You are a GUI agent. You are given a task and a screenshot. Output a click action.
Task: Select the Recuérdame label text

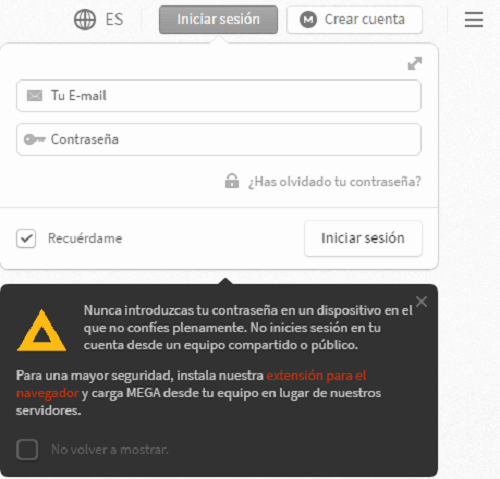pyautogui.click(x=85, y=238)
